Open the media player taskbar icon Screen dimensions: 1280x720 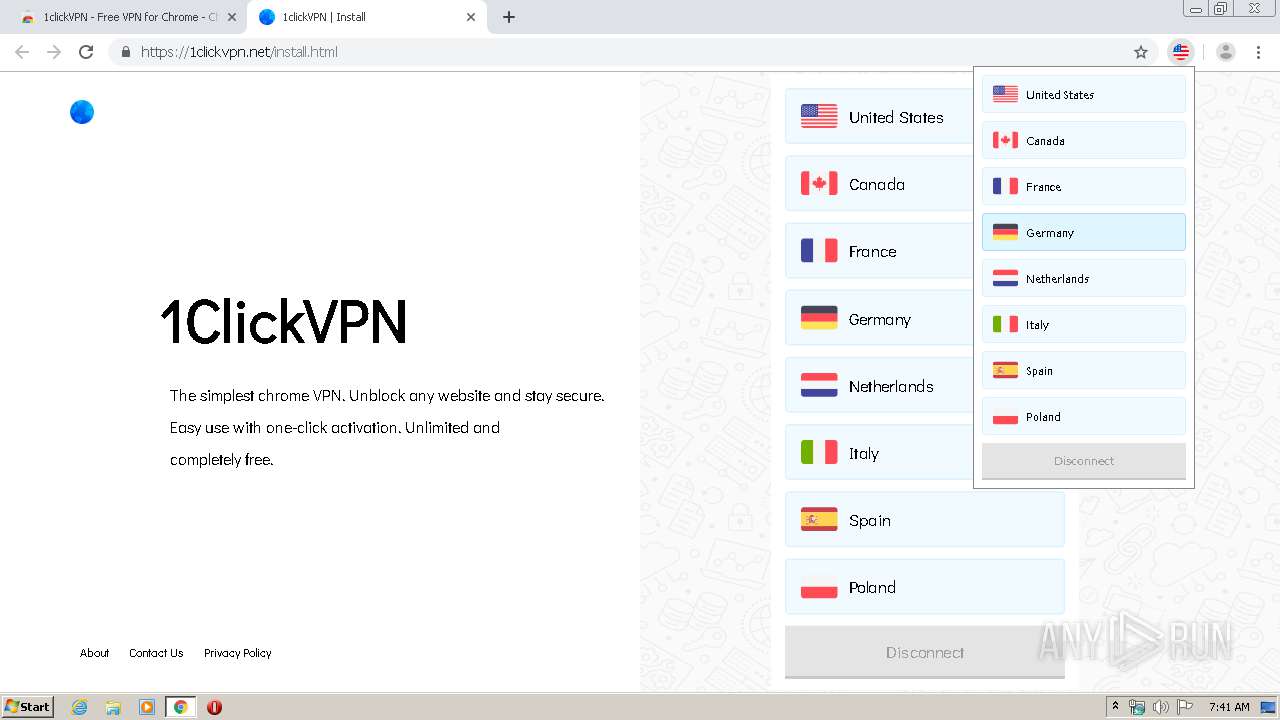pos(147,707)
